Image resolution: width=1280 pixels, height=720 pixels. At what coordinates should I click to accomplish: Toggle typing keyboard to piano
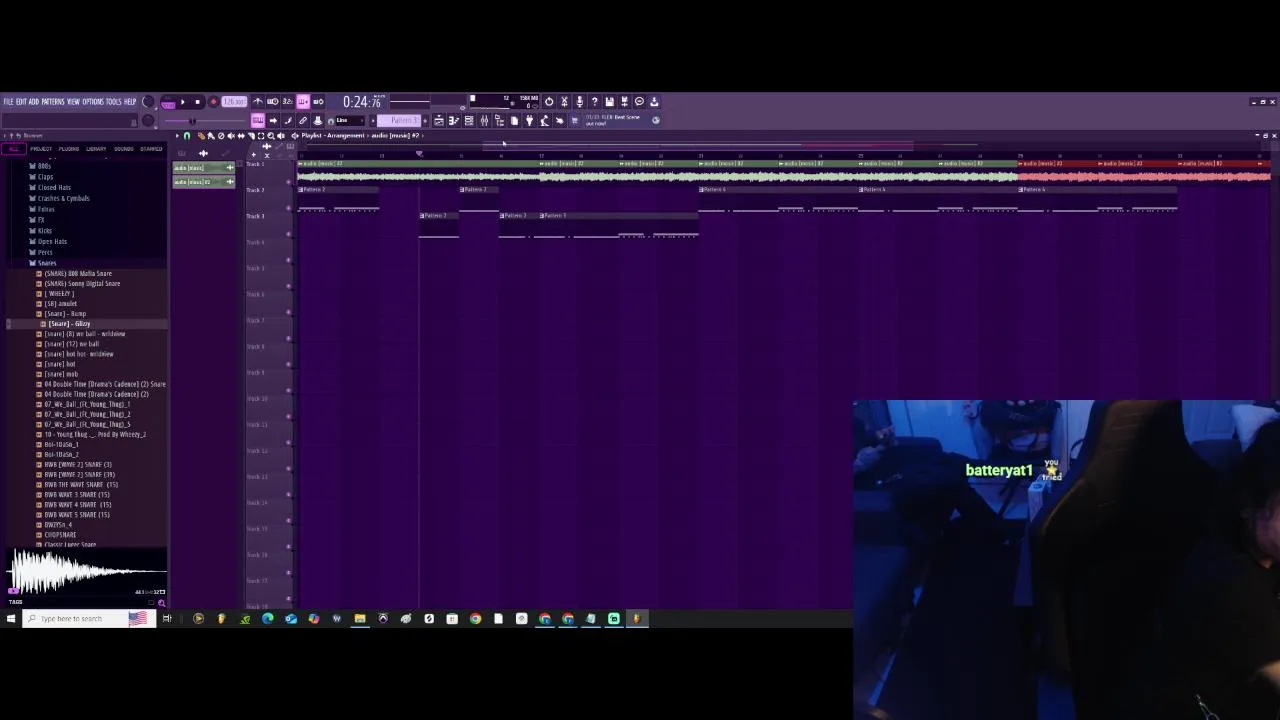258,120
